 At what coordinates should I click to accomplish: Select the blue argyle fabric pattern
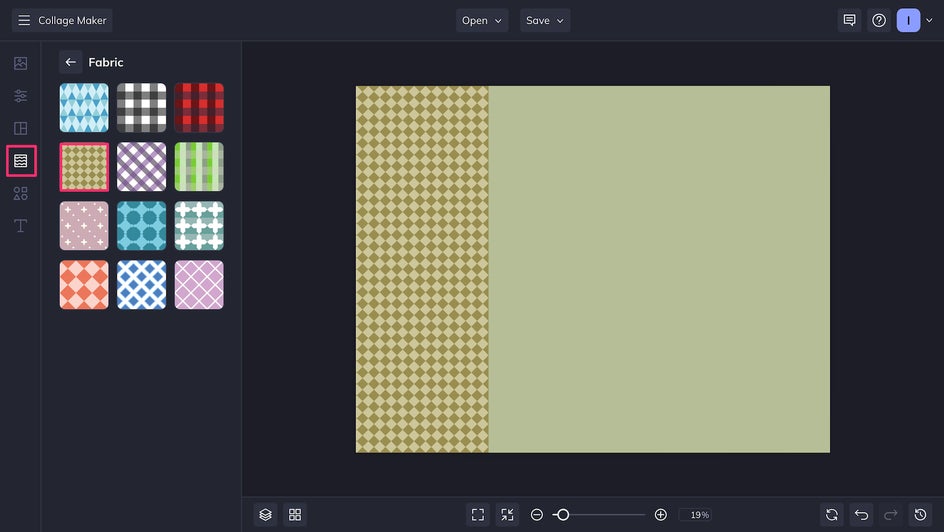84,108
